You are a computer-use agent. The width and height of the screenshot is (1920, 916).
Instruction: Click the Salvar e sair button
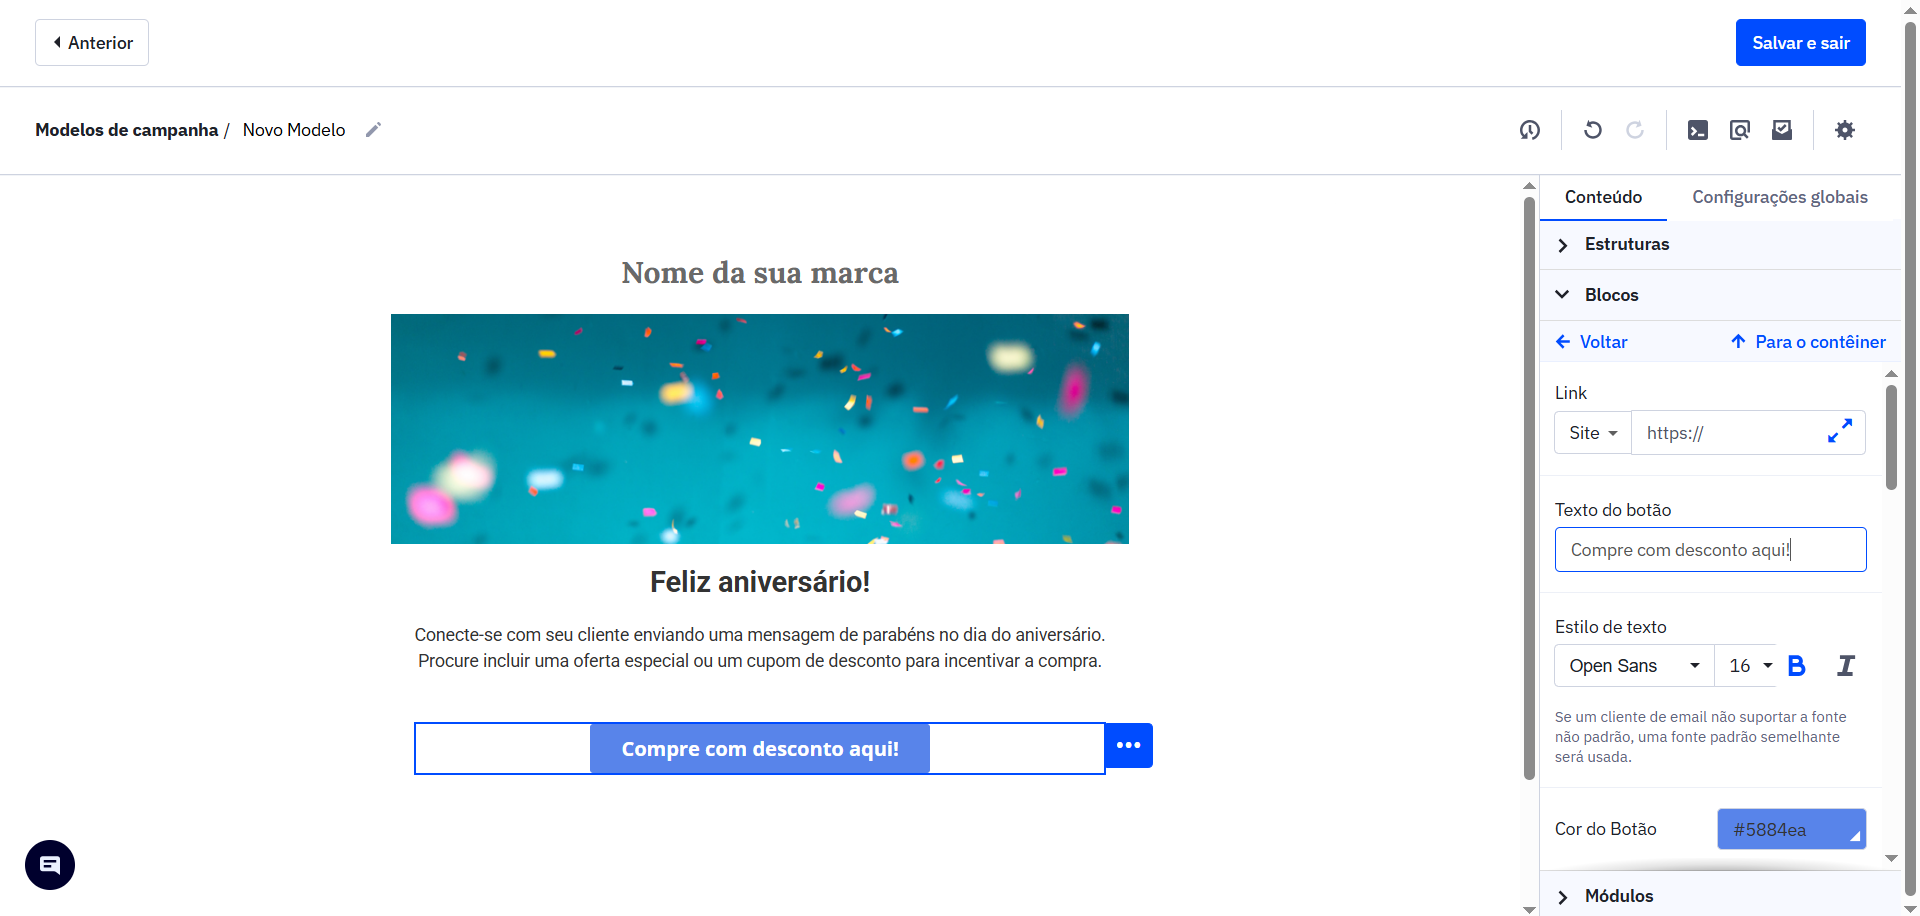(x=1800, y=42)
